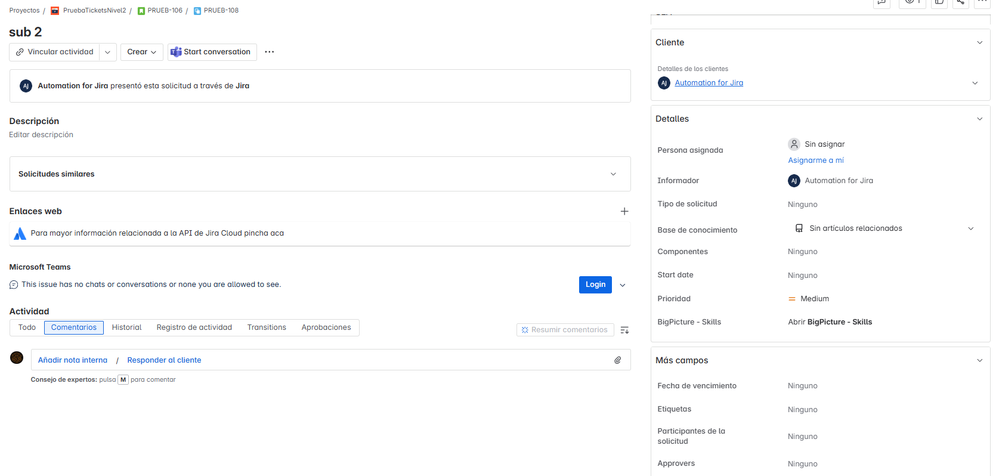Image resolution: width=999 pixels, height=476 pixels.
Task: Expand the Base de conocimiento dropdown
Action: pos(971,228)
